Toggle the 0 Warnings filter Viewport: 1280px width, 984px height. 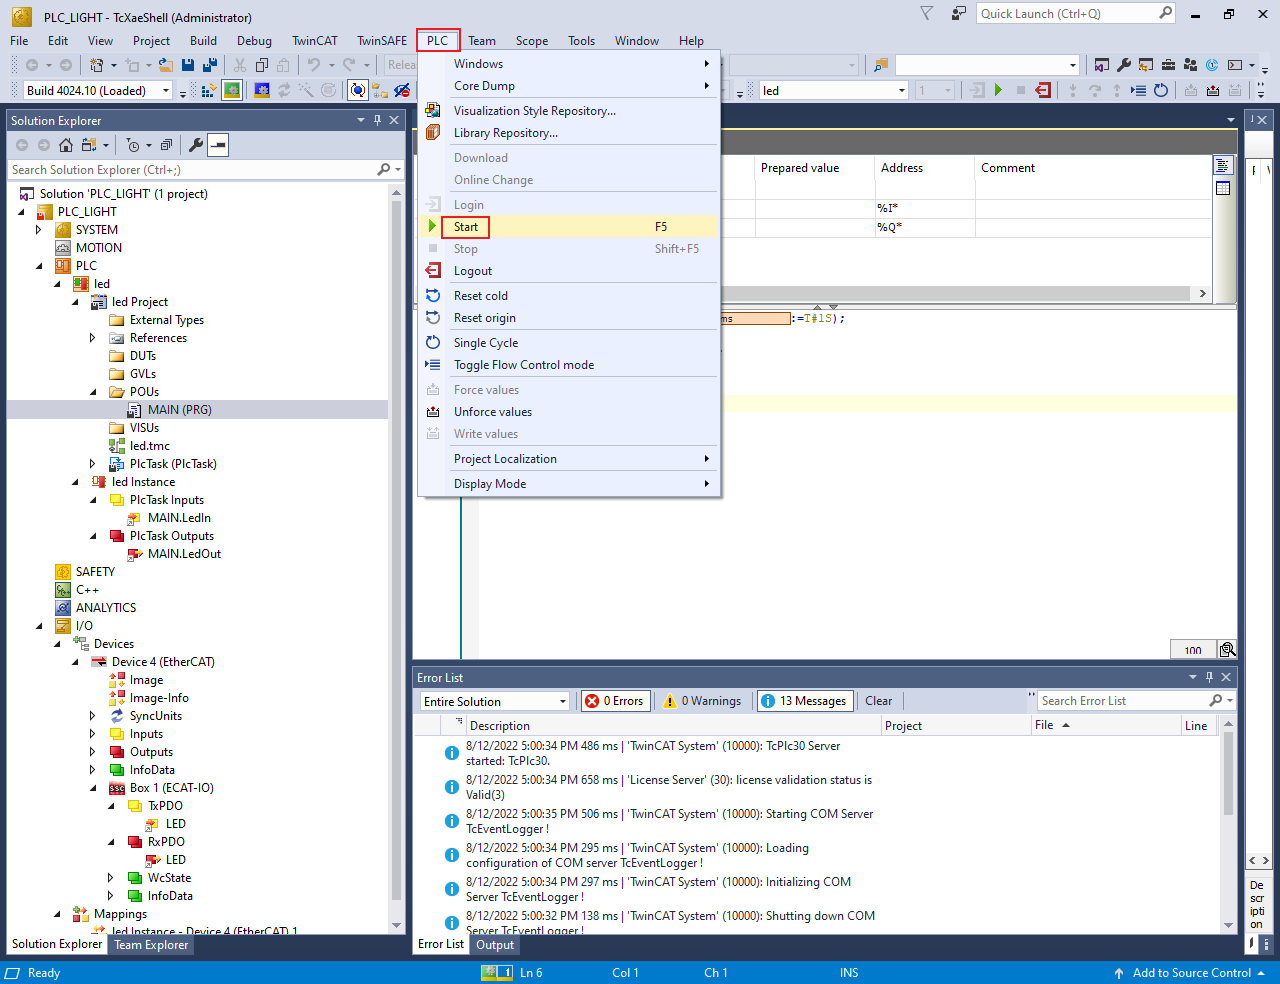(x=703, y=701)
